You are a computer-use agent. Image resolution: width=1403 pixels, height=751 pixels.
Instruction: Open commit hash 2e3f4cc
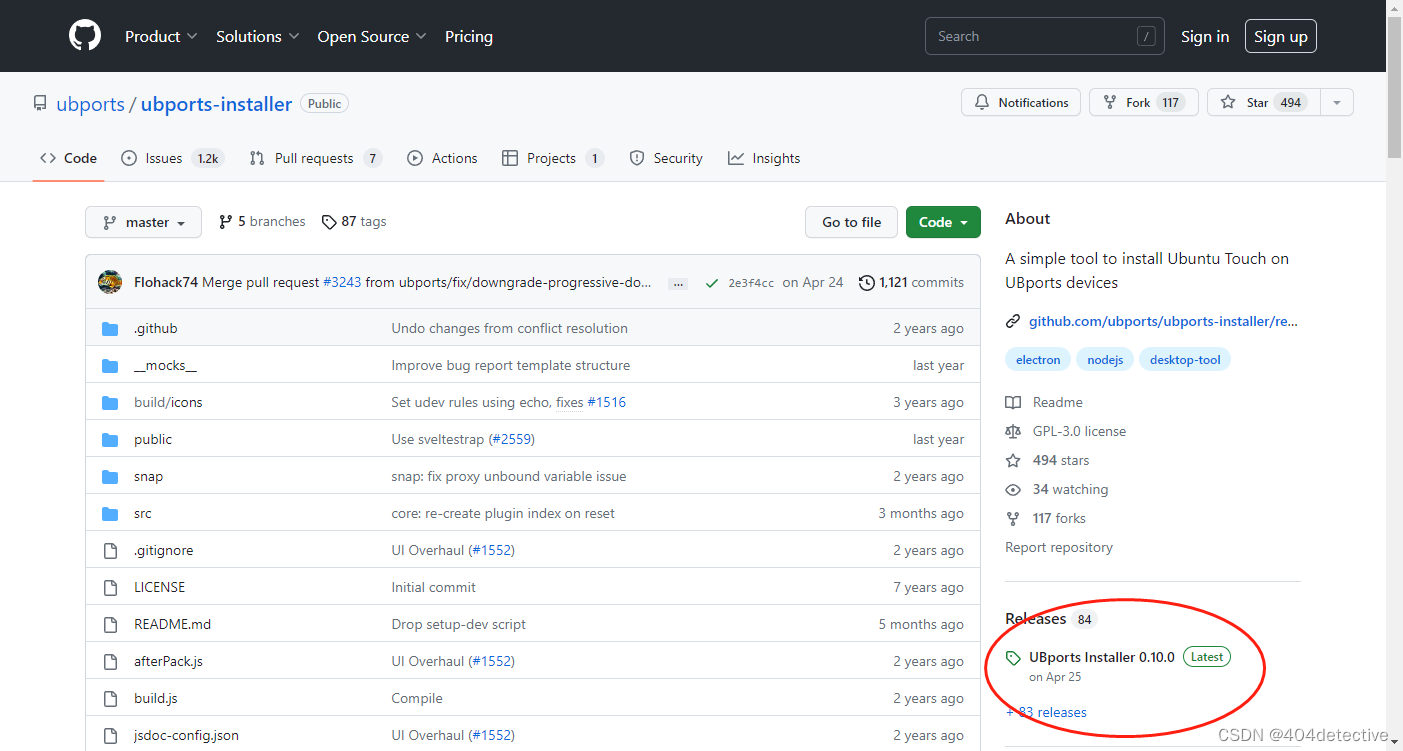[x=751, y=283]
